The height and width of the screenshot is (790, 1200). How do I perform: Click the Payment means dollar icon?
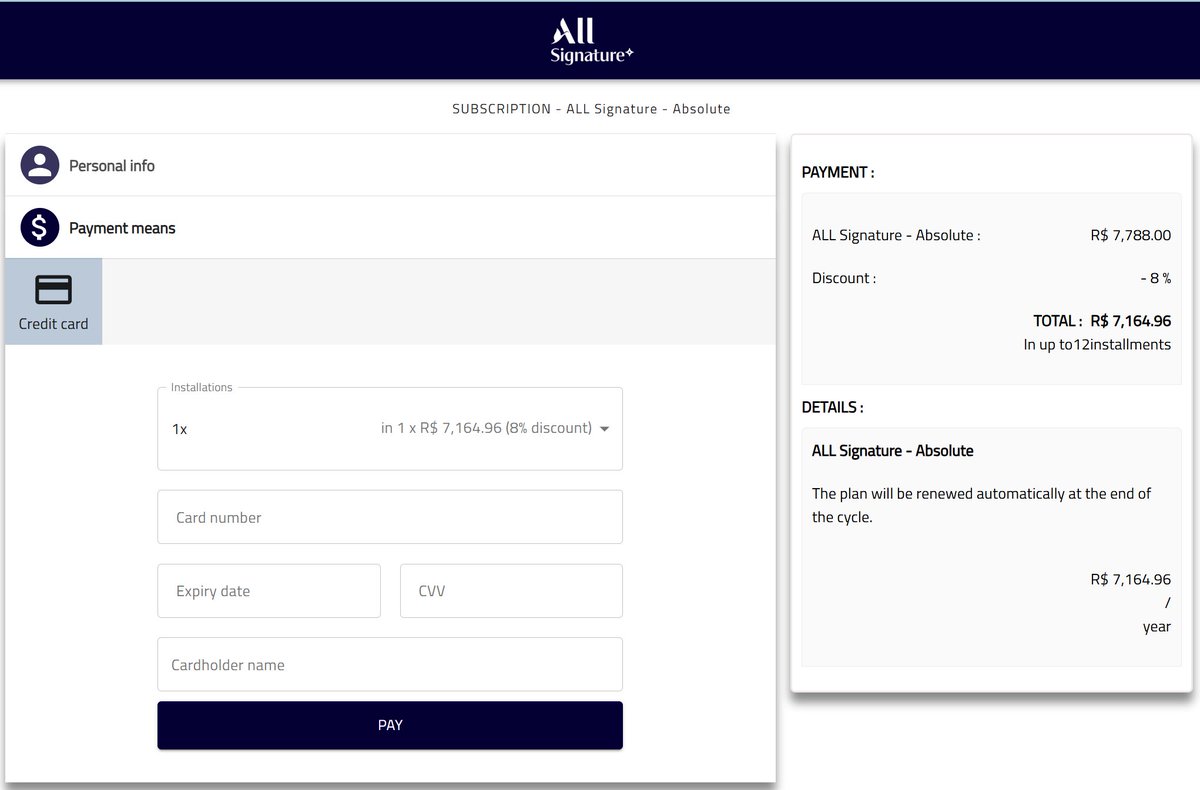[40, 228]
